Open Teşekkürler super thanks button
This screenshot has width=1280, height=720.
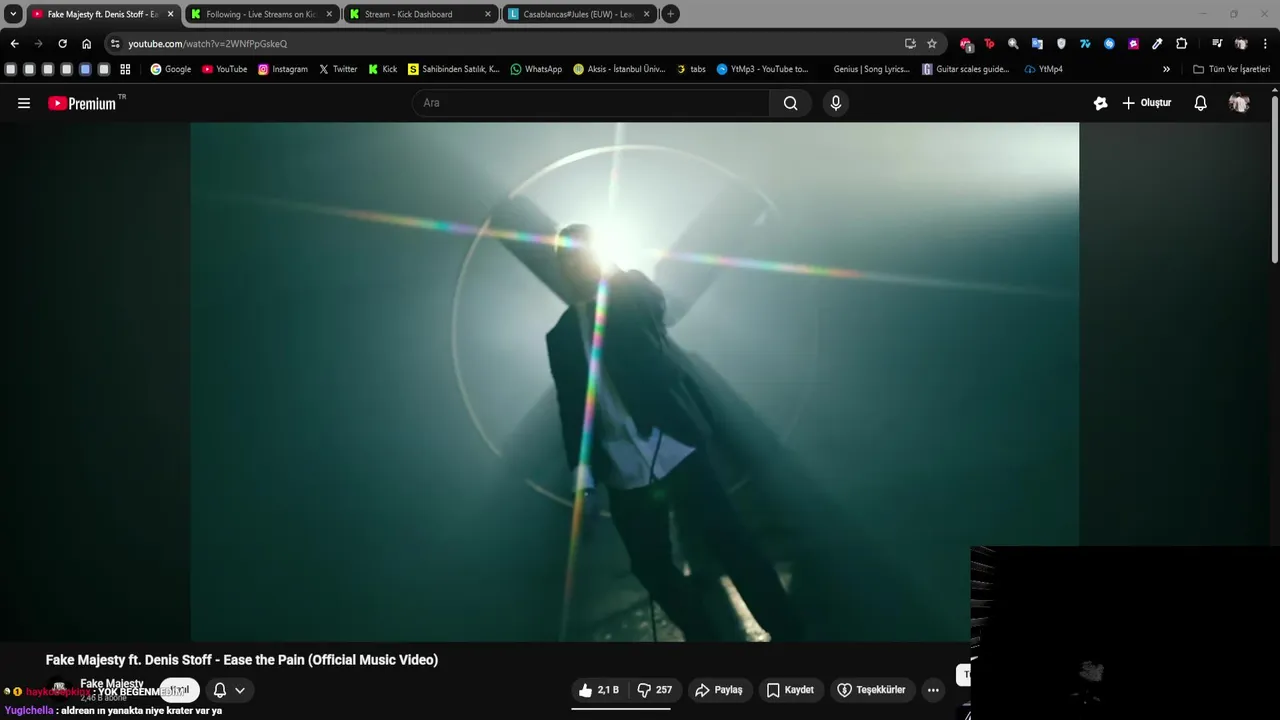[x=871, y=690]
